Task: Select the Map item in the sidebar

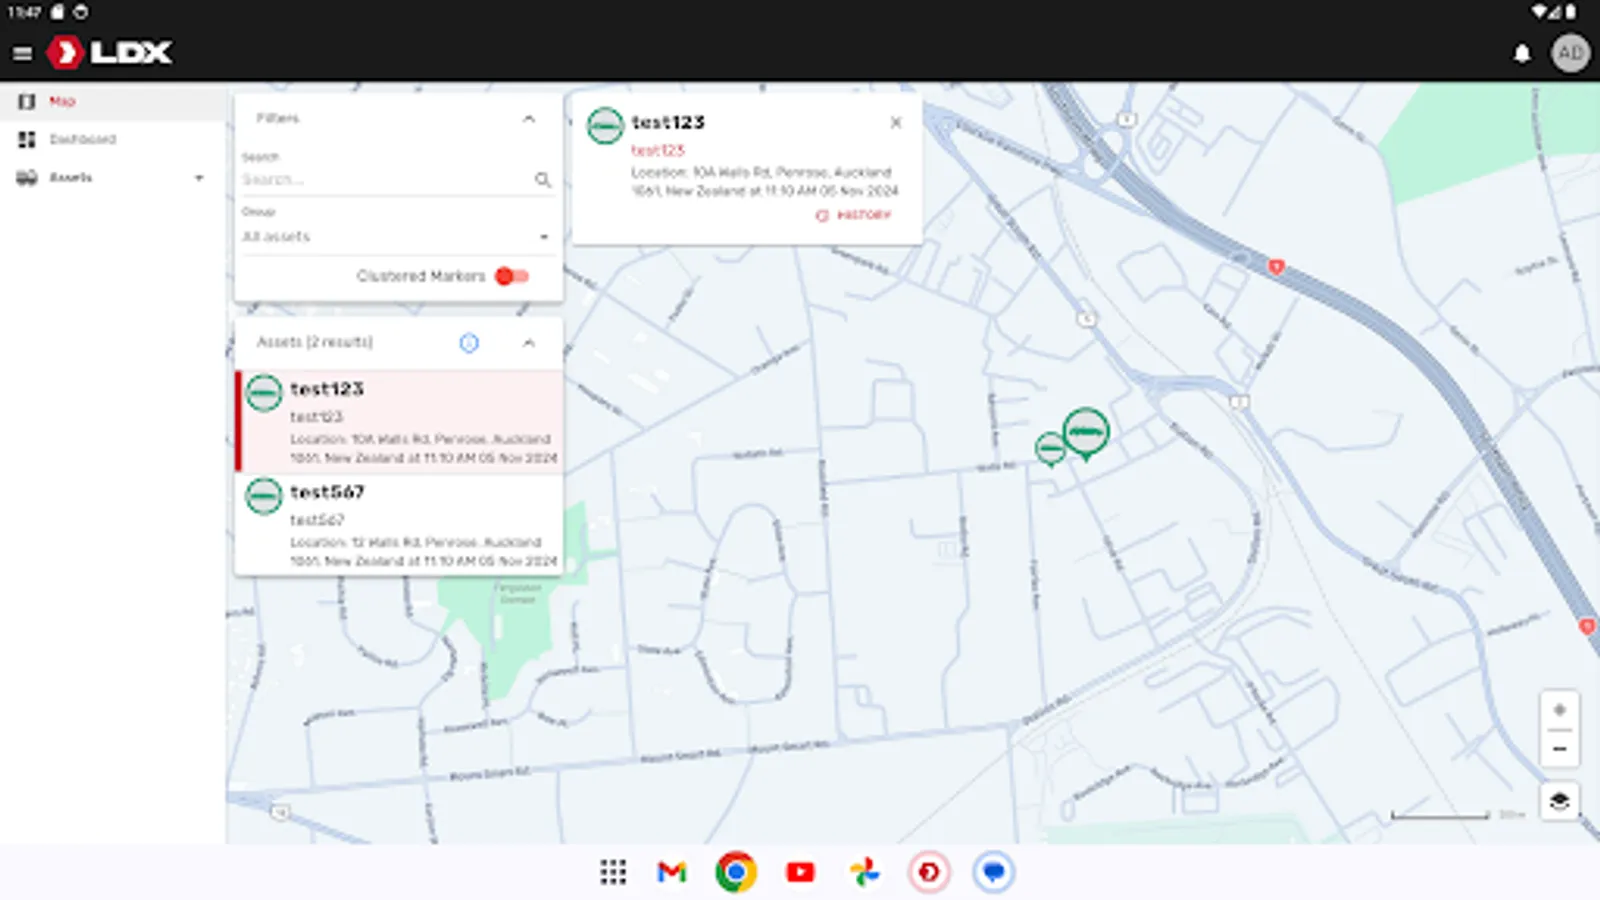Action: pyautogui.click(x=62, y=100)
